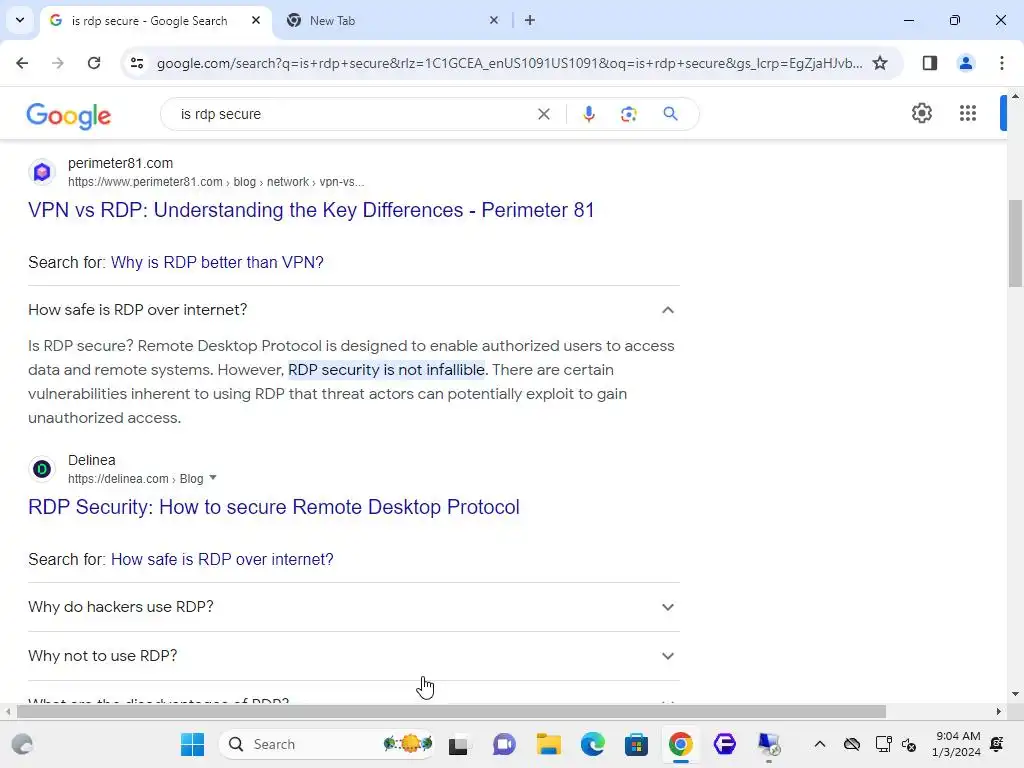Collapse 'How safe is RDP over internet?'
The image size is (1024, 768).
click(353, 310)
